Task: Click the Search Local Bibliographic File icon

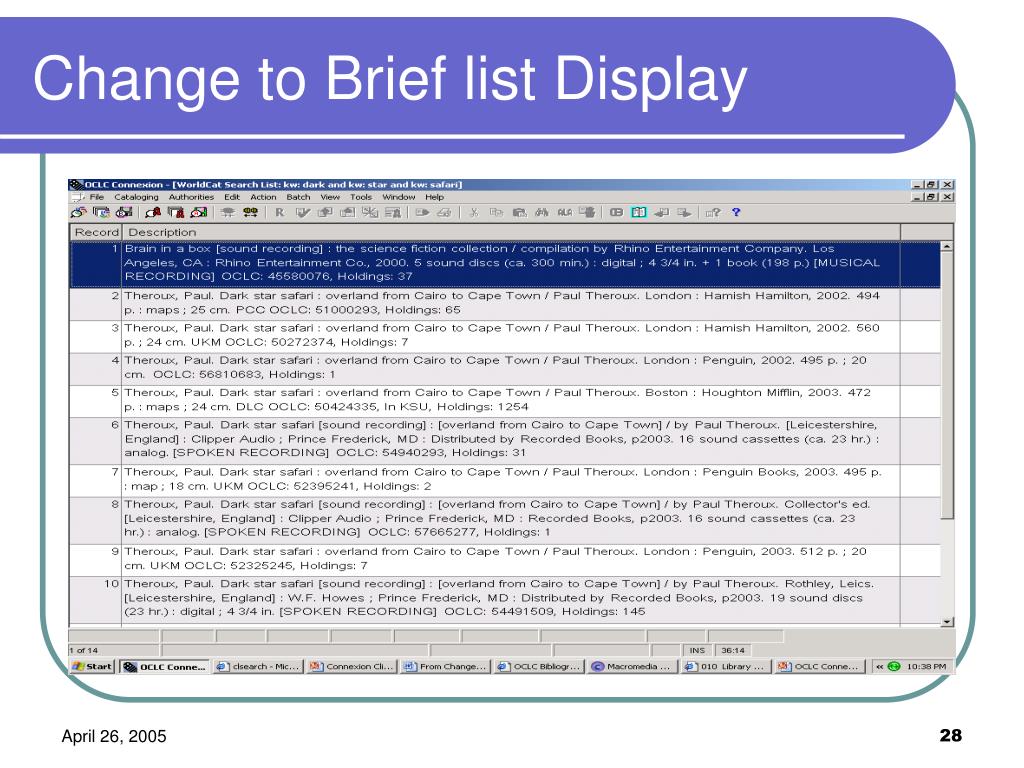Action: tap(123, 212)
